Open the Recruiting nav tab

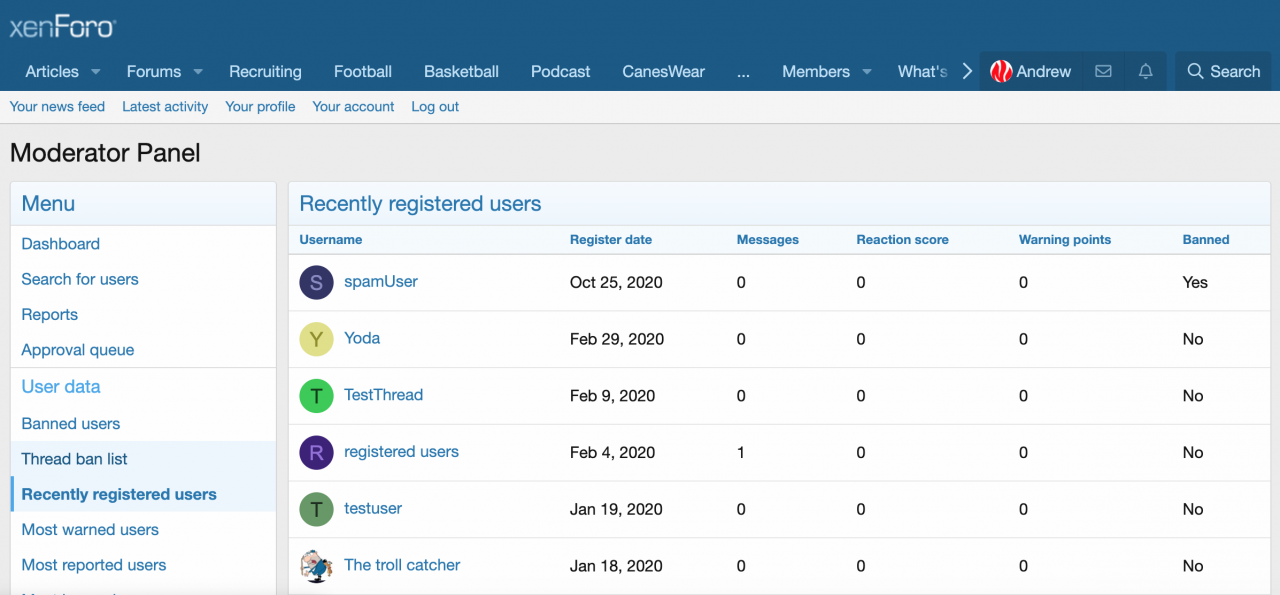265,71
